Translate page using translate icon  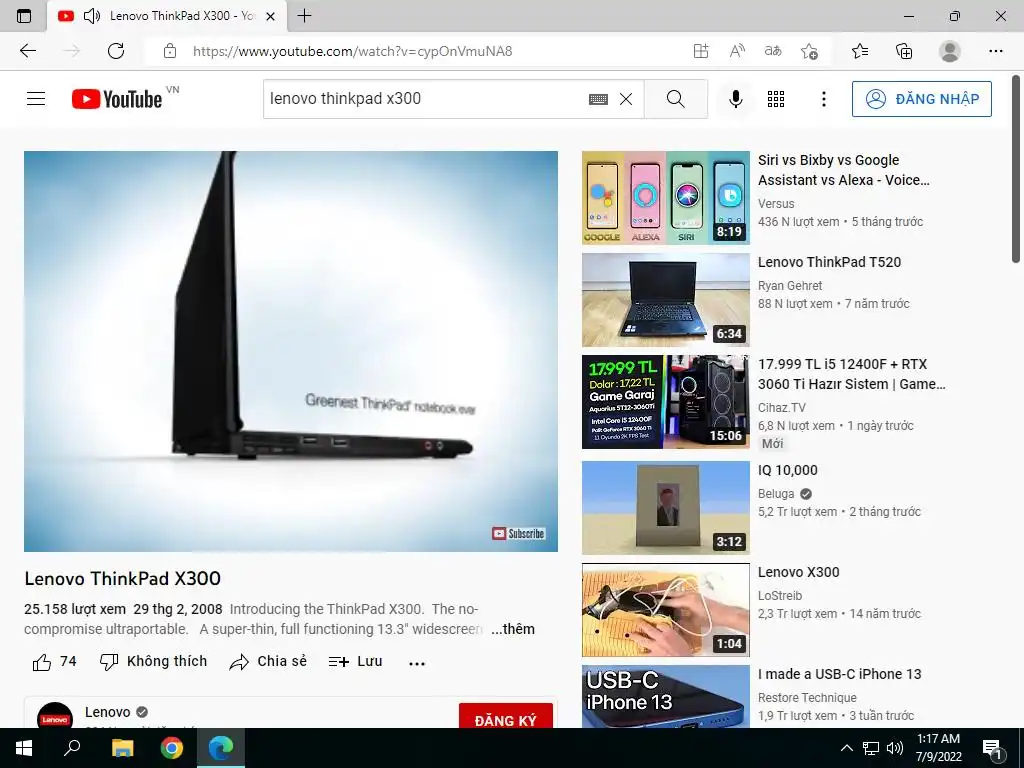pyautogui.click(x=773, y=51)
